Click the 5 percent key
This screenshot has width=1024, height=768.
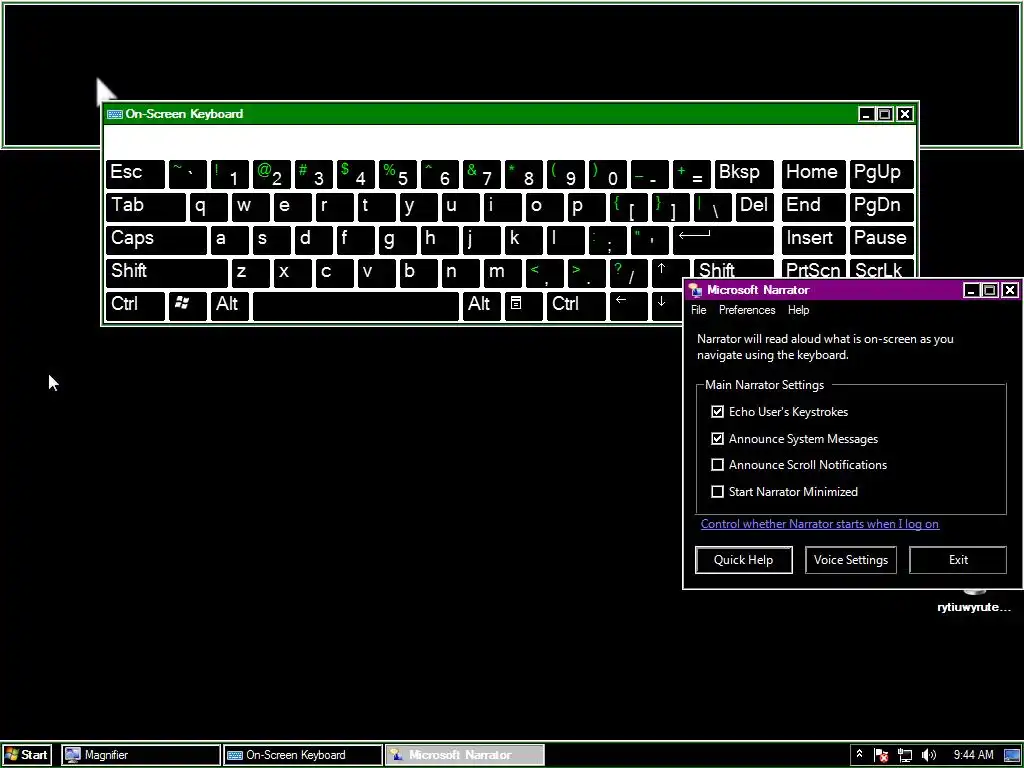(398, 174)
